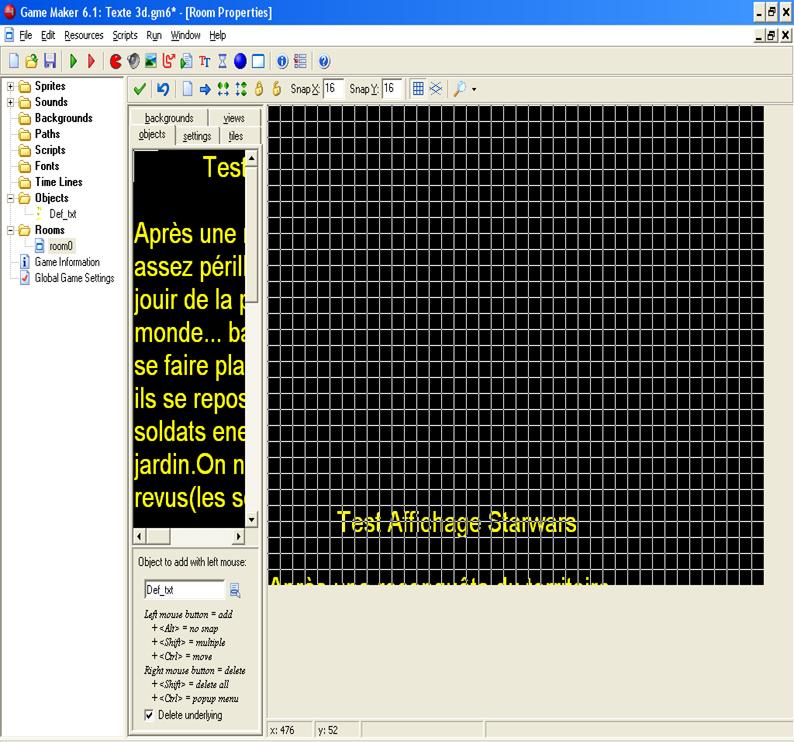Expand the Sprites folder
The image size is (794, 742).
click(x=10, y=87)
